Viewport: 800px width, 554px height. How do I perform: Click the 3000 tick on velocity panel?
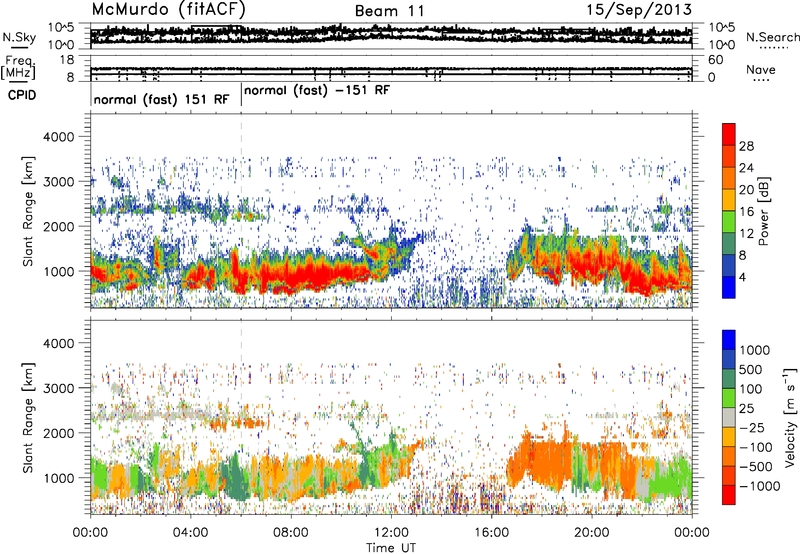(x=58, y=388)
